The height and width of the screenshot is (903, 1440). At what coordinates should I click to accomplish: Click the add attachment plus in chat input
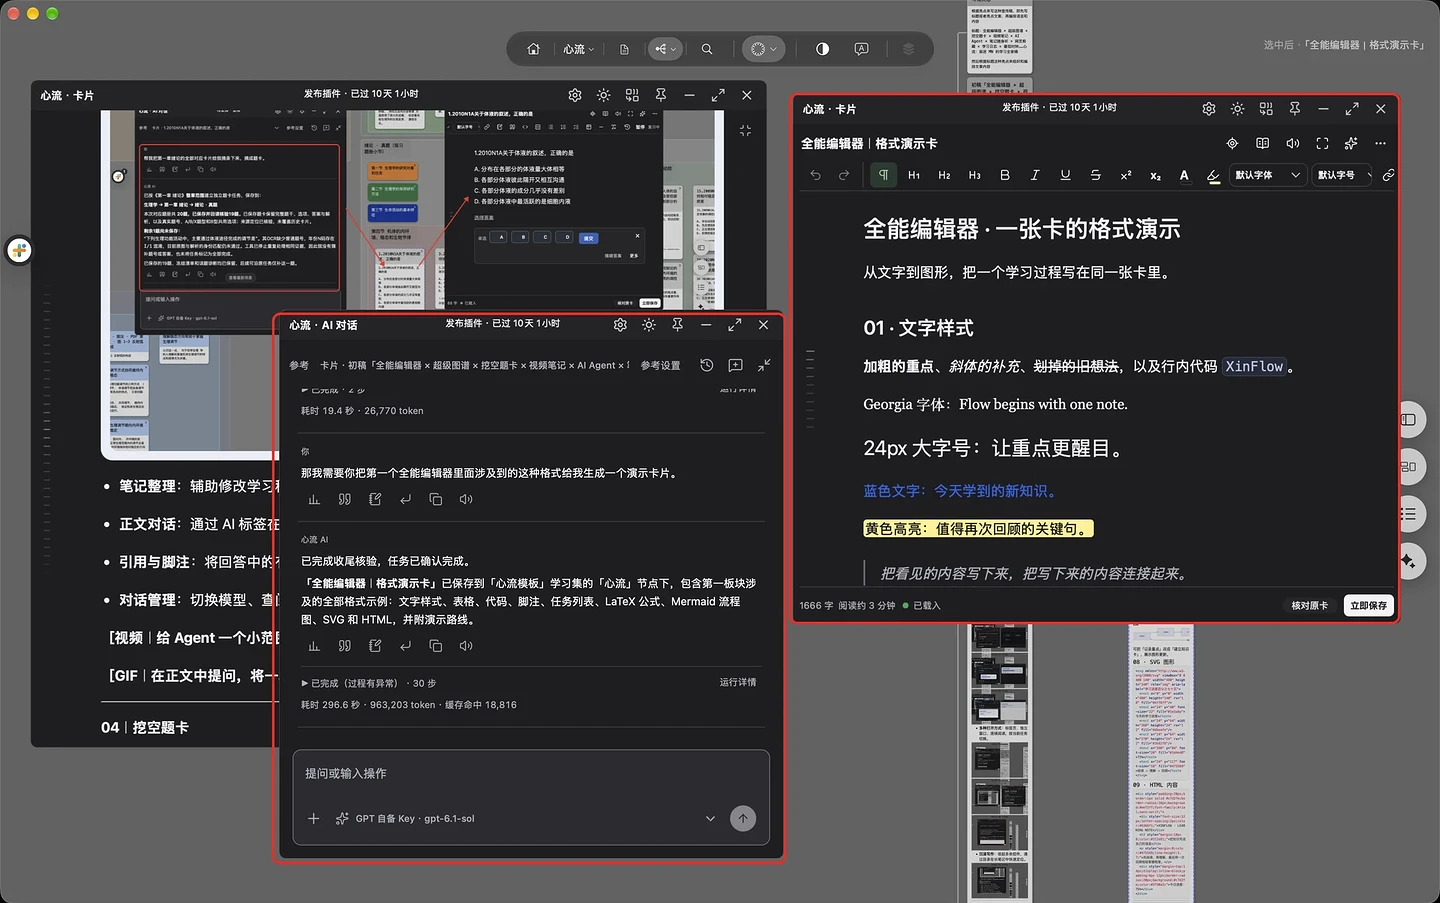pyautogui.click(x=313, y=818)
